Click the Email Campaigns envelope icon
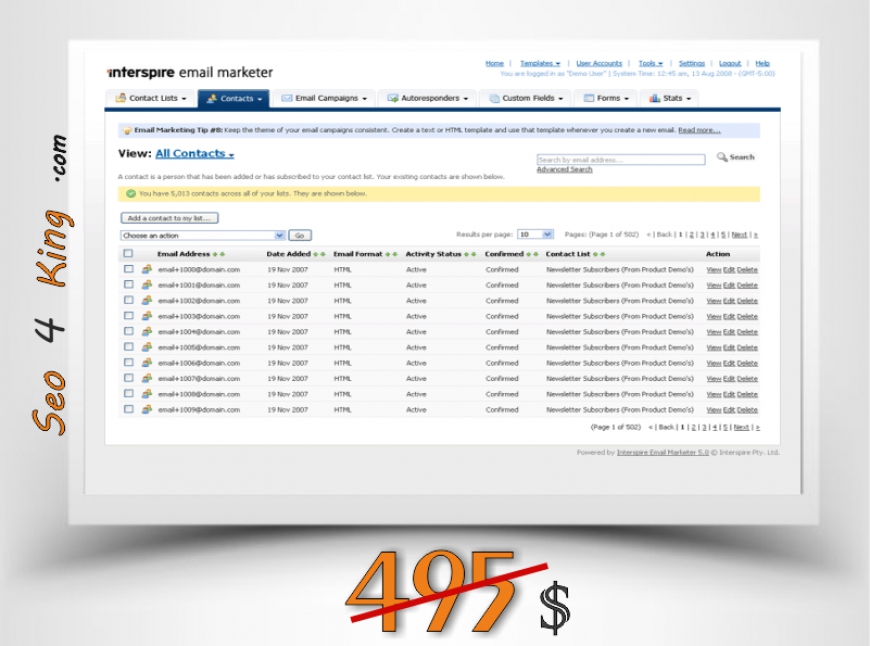This screenshot has height=646, width=870. pyautogui.click(x=286, y=98)
